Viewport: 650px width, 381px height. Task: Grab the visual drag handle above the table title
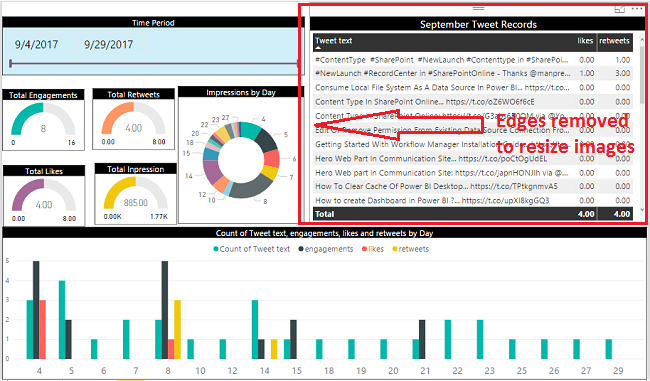click(x=478, y=8)
